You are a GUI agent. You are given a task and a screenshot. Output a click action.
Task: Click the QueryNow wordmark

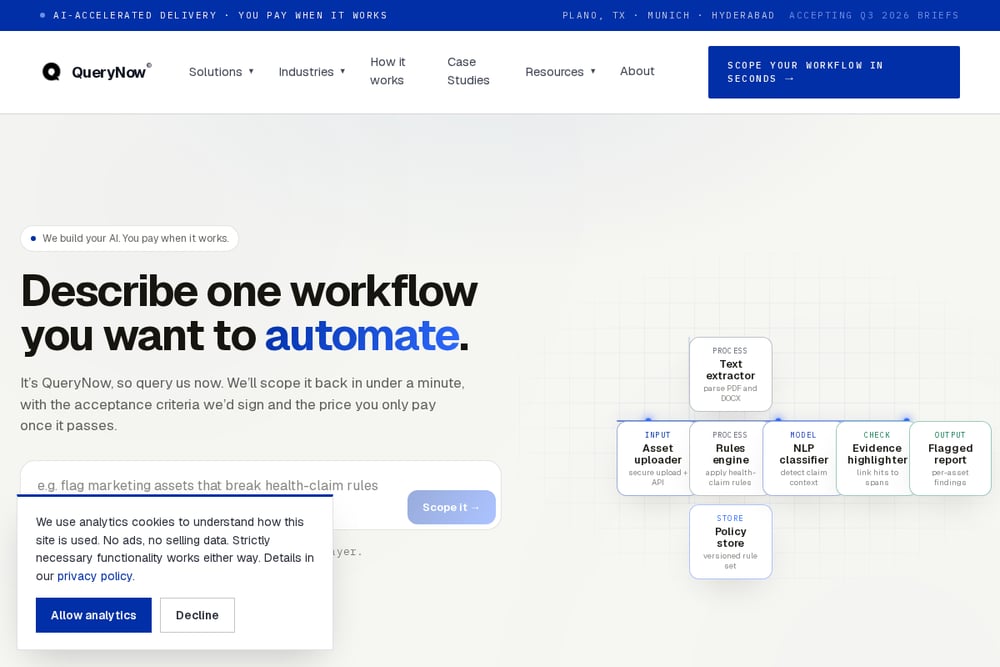109,72
